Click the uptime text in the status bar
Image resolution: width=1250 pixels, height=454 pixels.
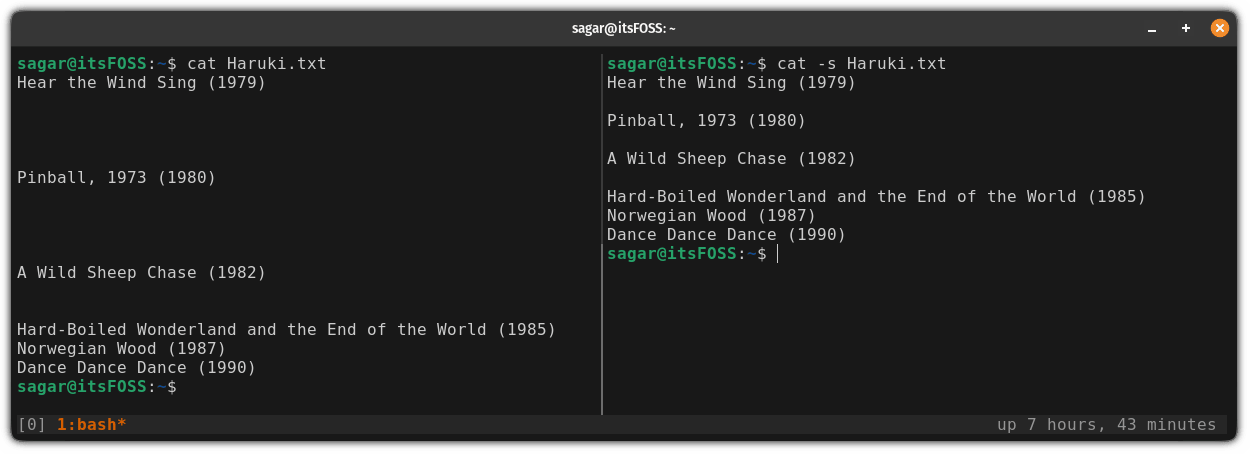(x=1106, y=425)
